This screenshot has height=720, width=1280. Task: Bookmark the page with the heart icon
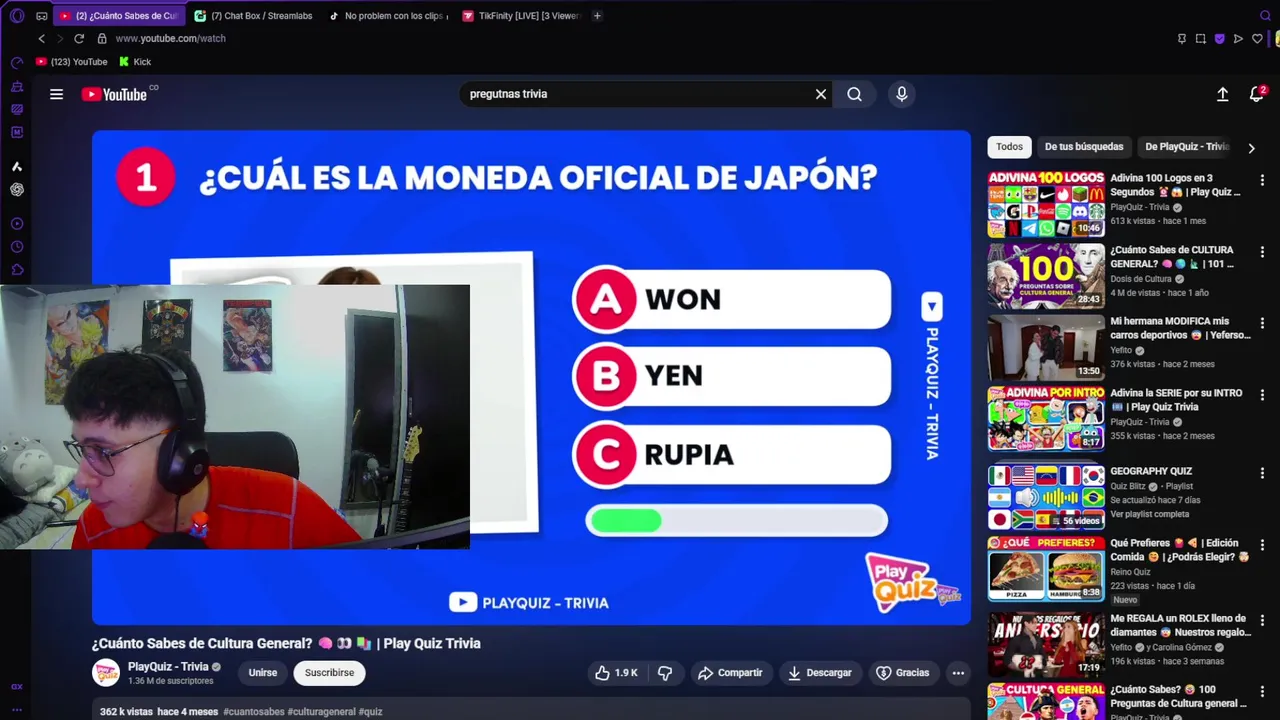point(1257,39)
